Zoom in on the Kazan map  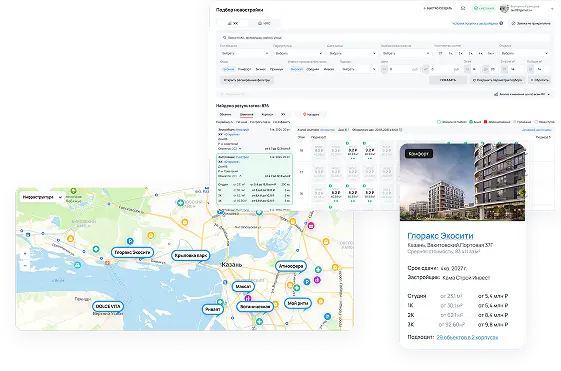(x=25, y=254)
